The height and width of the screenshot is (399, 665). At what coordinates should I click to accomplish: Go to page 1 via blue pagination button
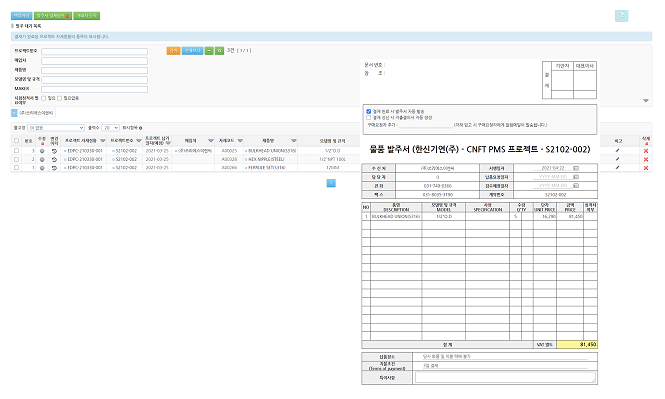tap(331, 183)
